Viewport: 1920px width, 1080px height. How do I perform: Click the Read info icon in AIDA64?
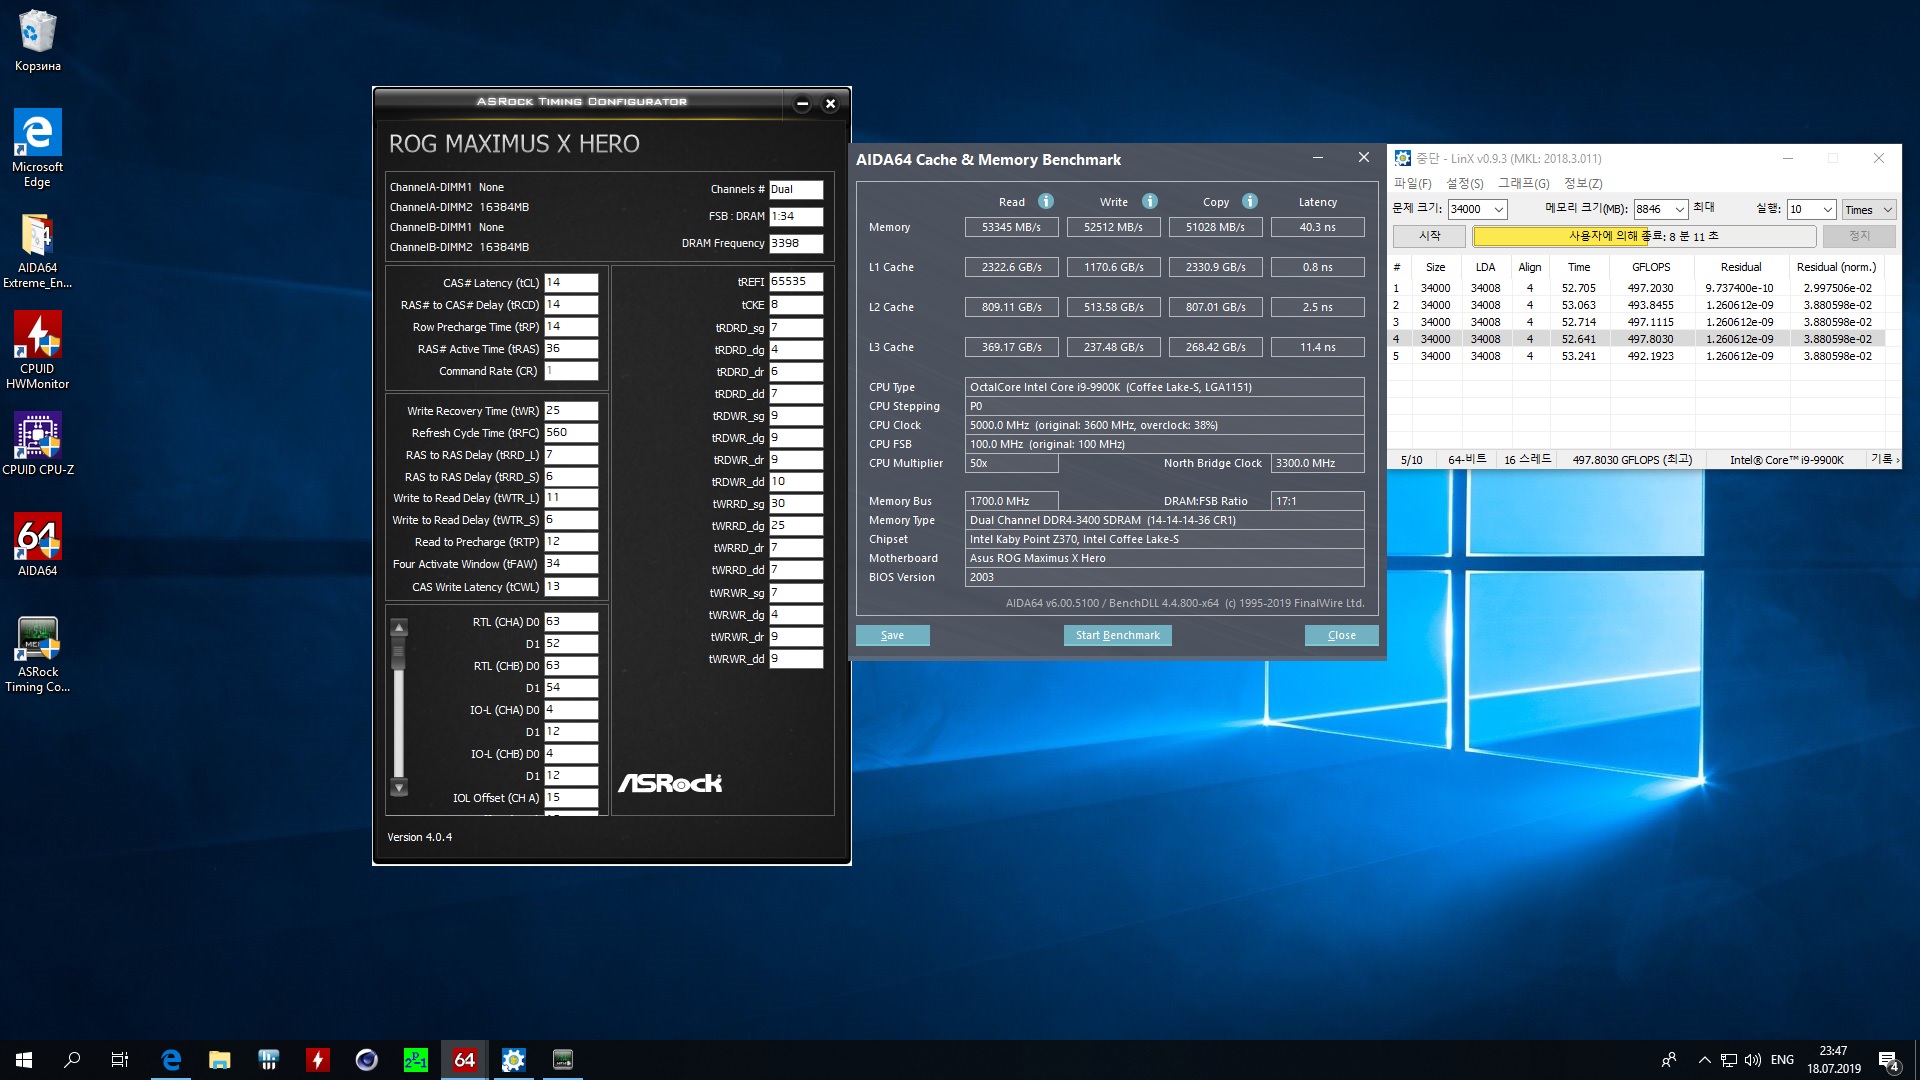pyautogui.click(x=1046, y=201)
